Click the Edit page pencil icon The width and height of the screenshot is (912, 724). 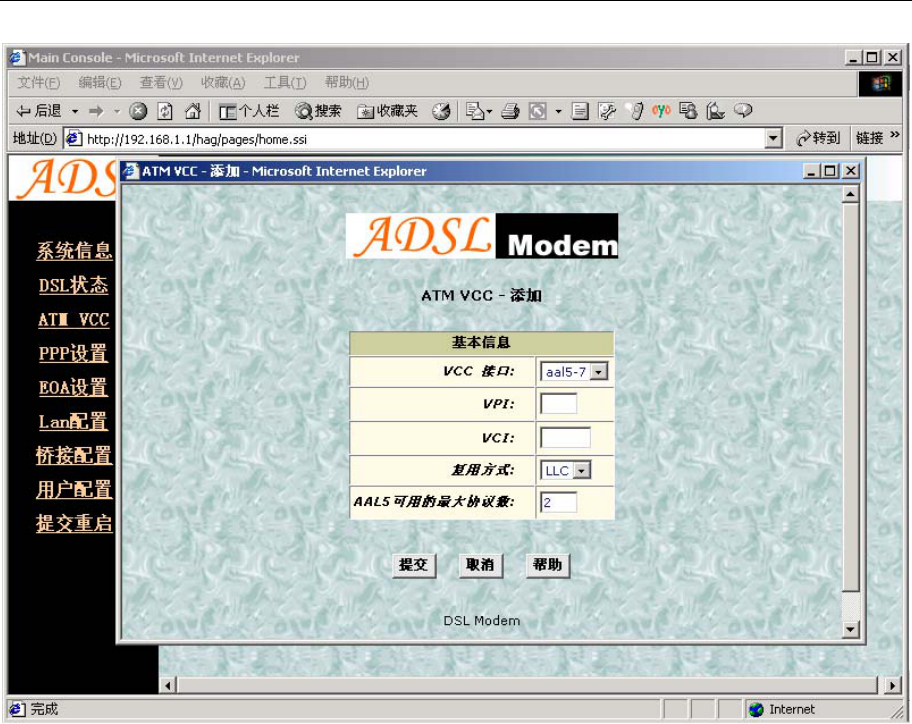(x=607, y=110)
